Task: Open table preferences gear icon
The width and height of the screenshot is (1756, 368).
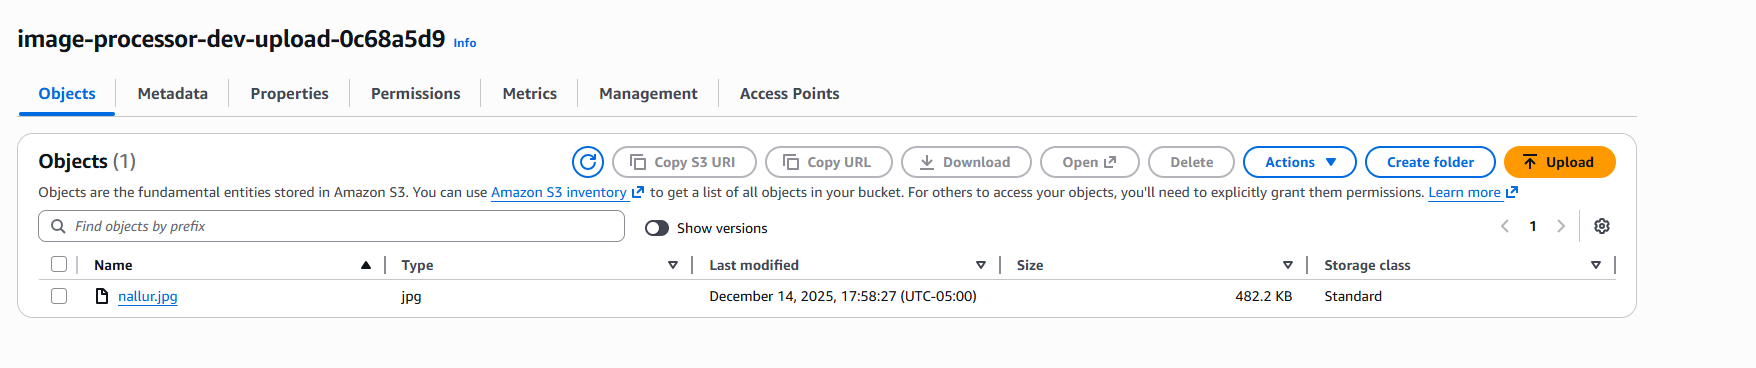Action: 1602,226
